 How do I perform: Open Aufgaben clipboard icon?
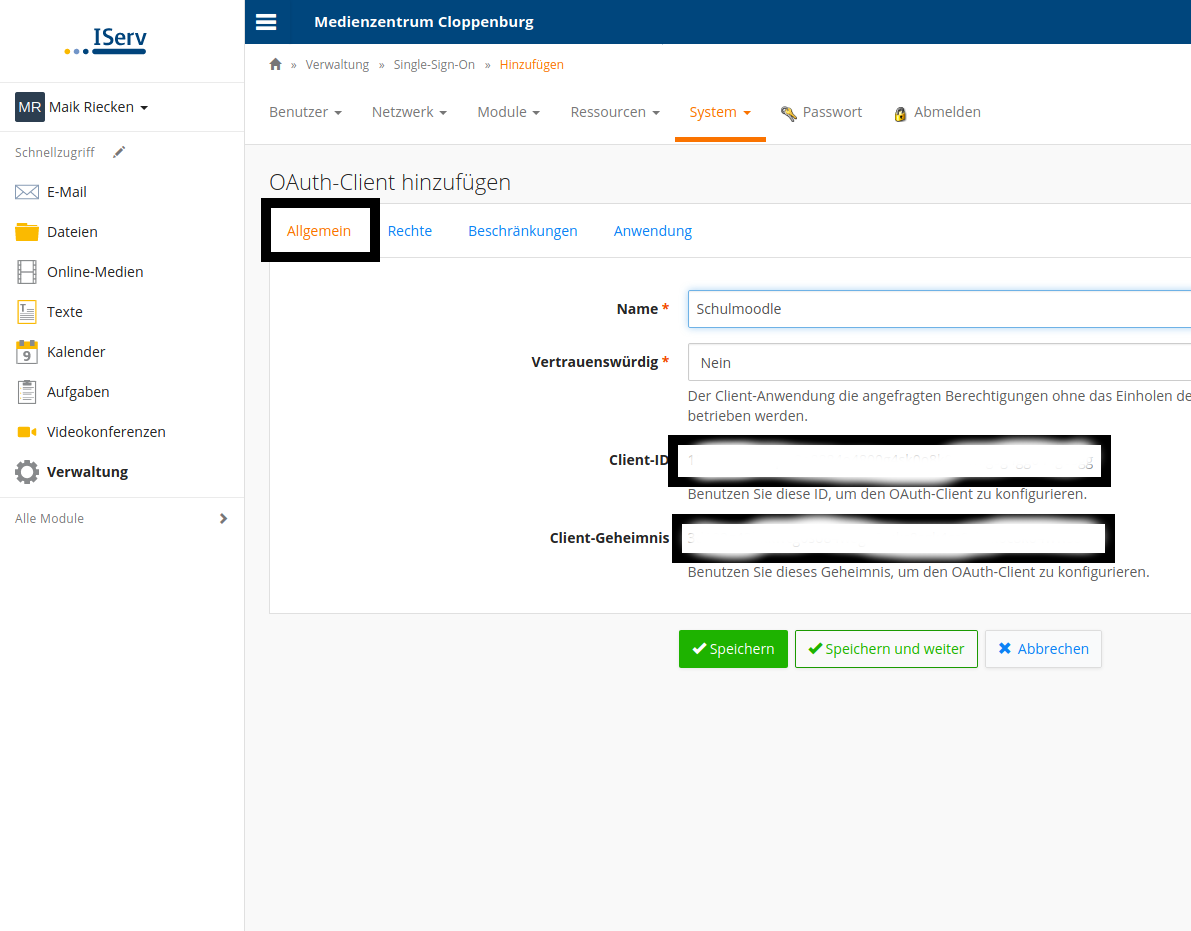[x=27, y=392]
